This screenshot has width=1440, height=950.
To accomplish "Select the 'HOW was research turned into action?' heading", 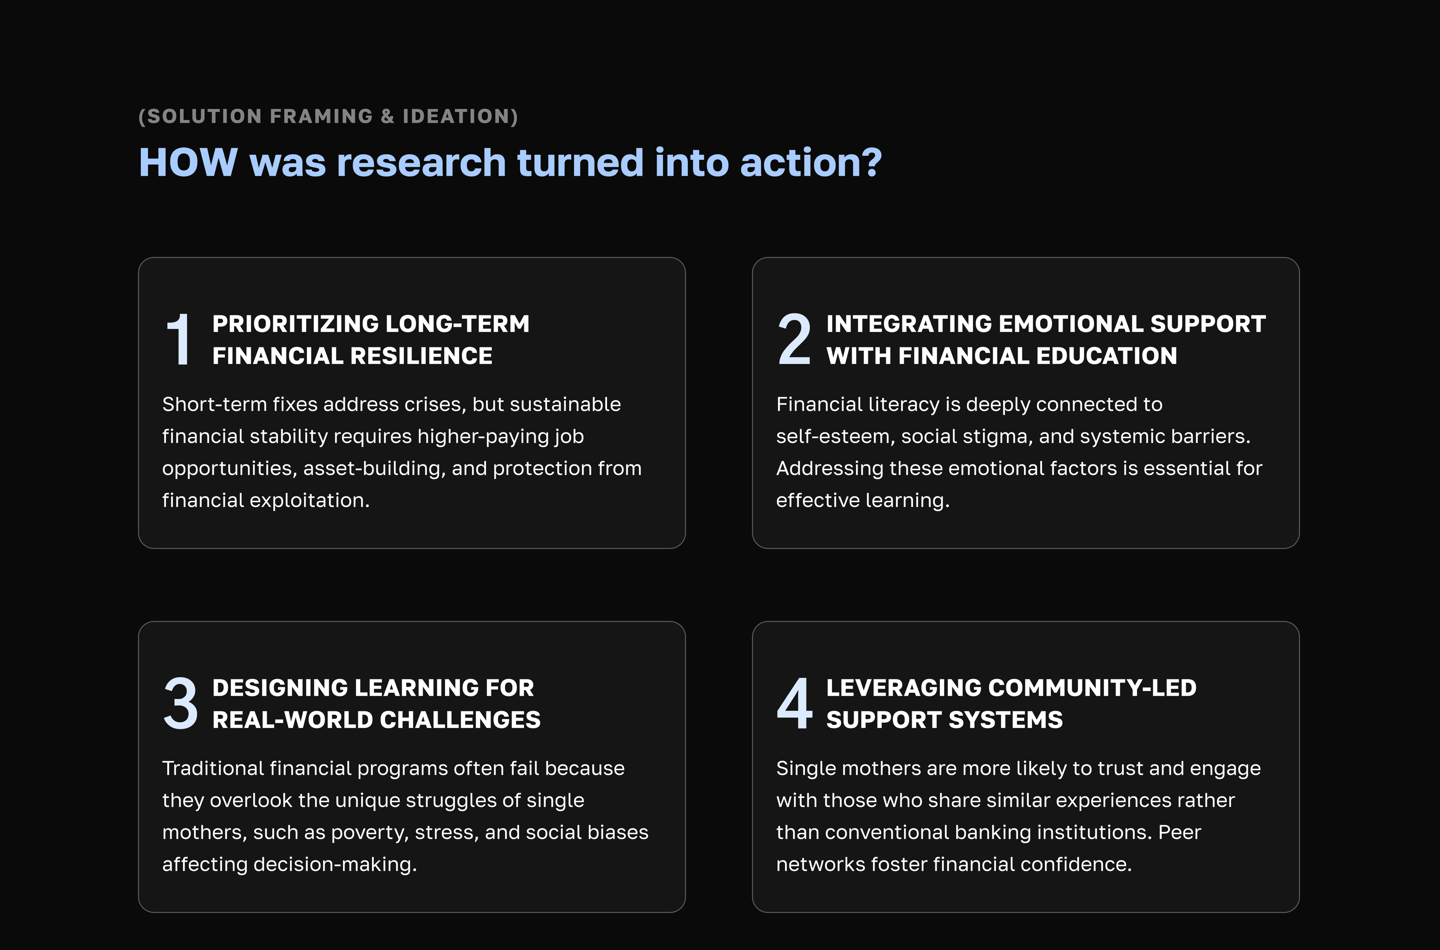I will click(x=510, y=162).
